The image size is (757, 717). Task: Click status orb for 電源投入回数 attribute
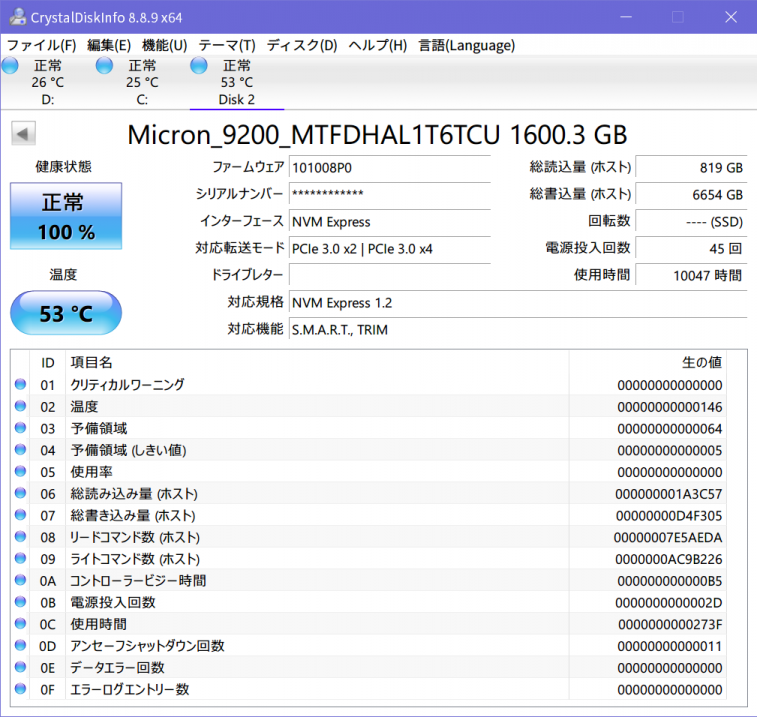click(x=21, y=603)
